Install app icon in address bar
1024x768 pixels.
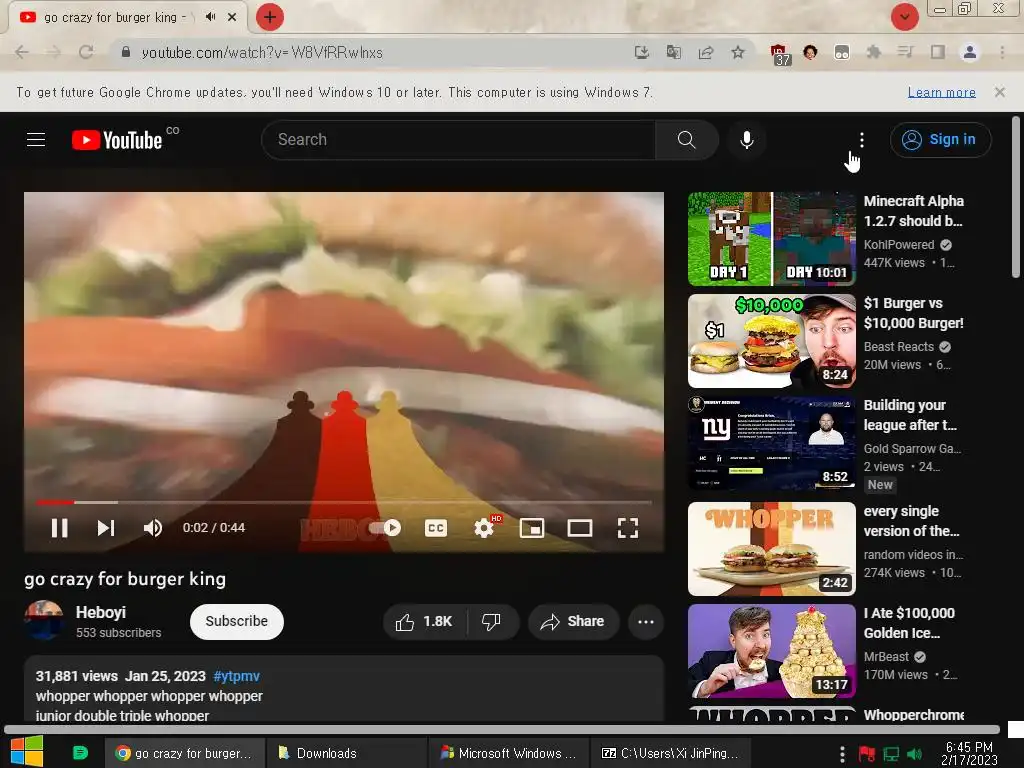(x=642, y=52)
